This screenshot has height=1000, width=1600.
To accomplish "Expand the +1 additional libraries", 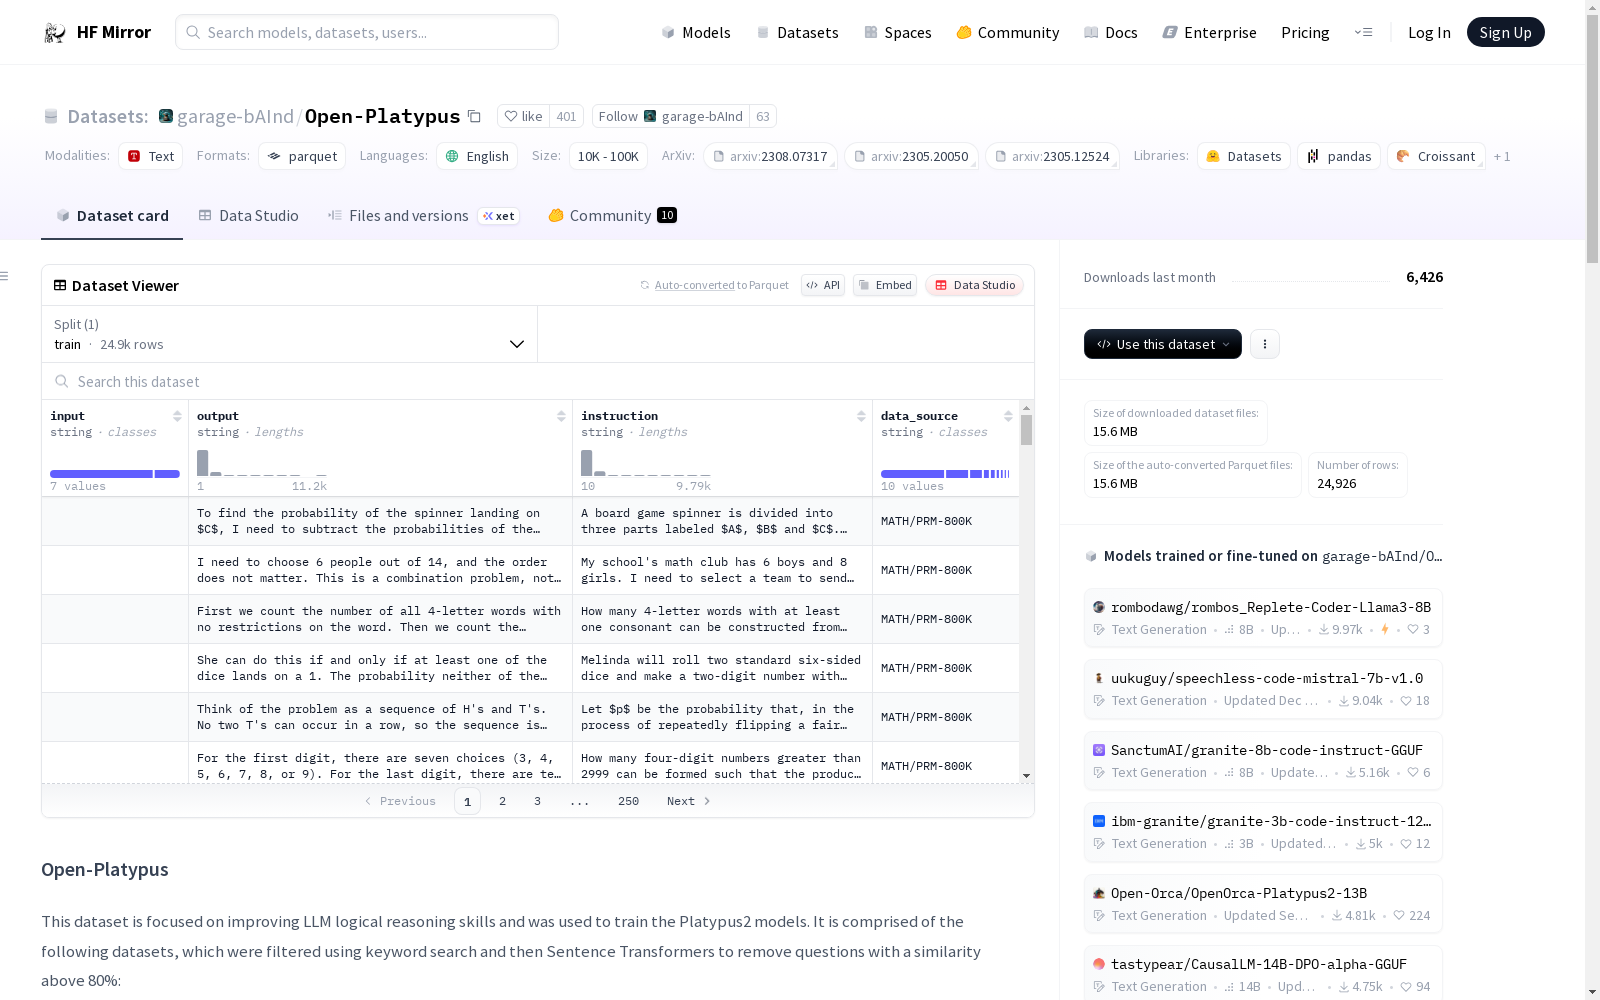I will coord(1502,157).
